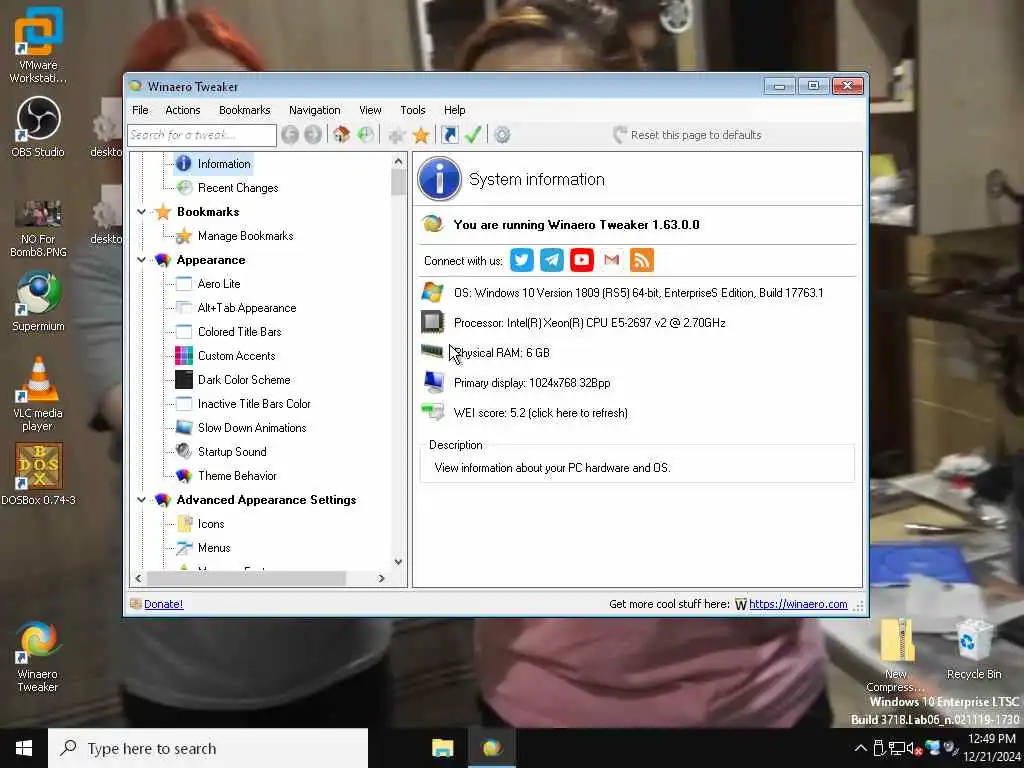Select Recent Changes tree item
This screenshot has width=1024, height=768.
pos(238,188)
